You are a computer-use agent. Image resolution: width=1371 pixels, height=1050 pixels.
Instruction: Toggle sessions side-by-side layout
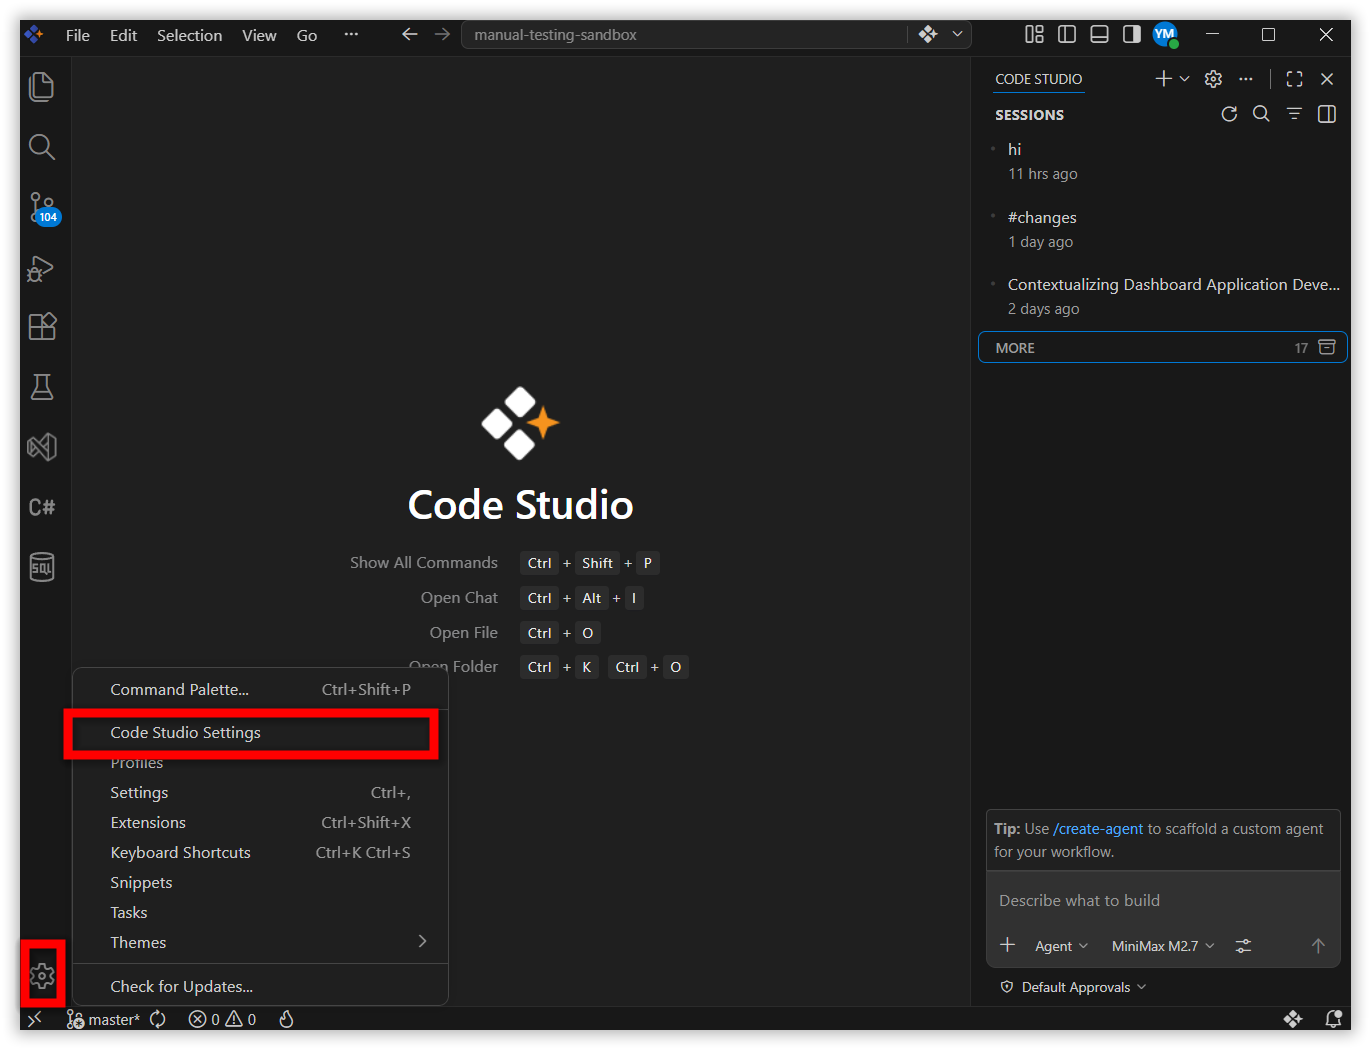point(1326,114)
